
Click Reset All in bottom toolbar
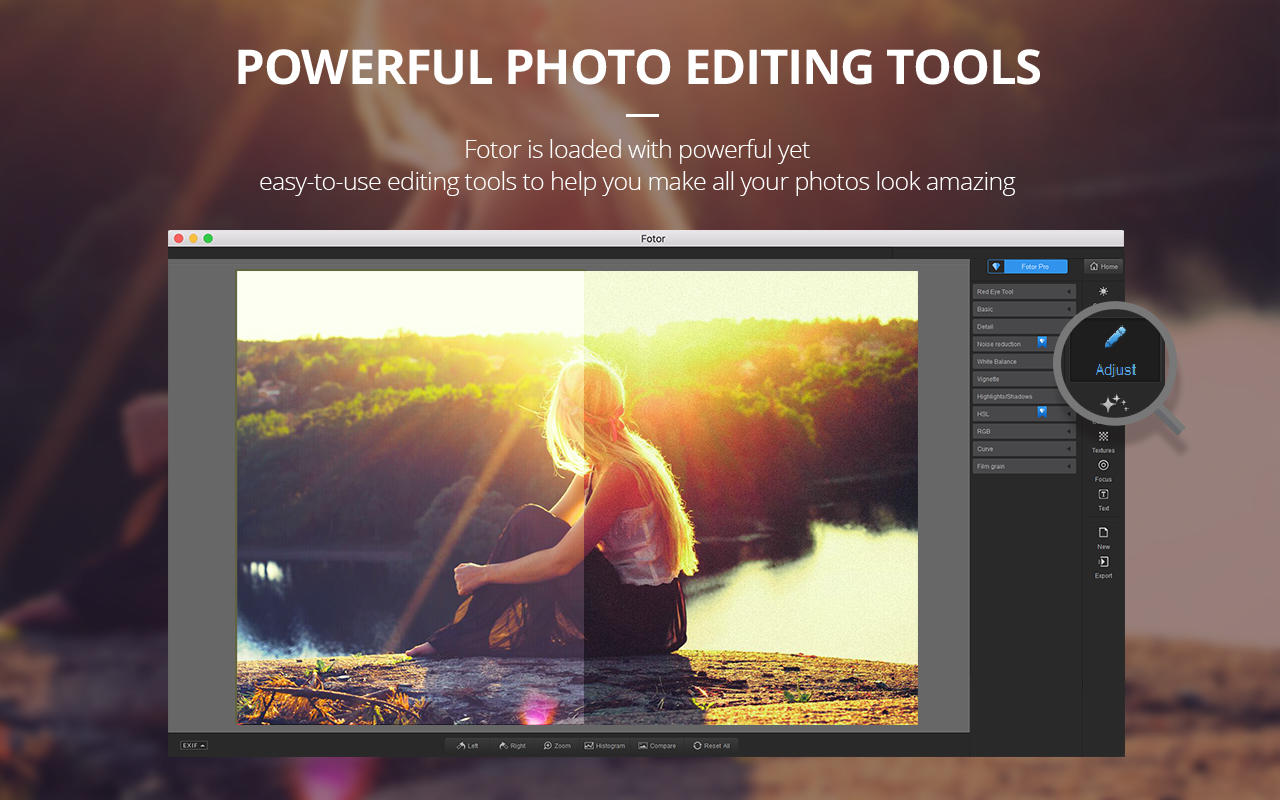(711, 745)
